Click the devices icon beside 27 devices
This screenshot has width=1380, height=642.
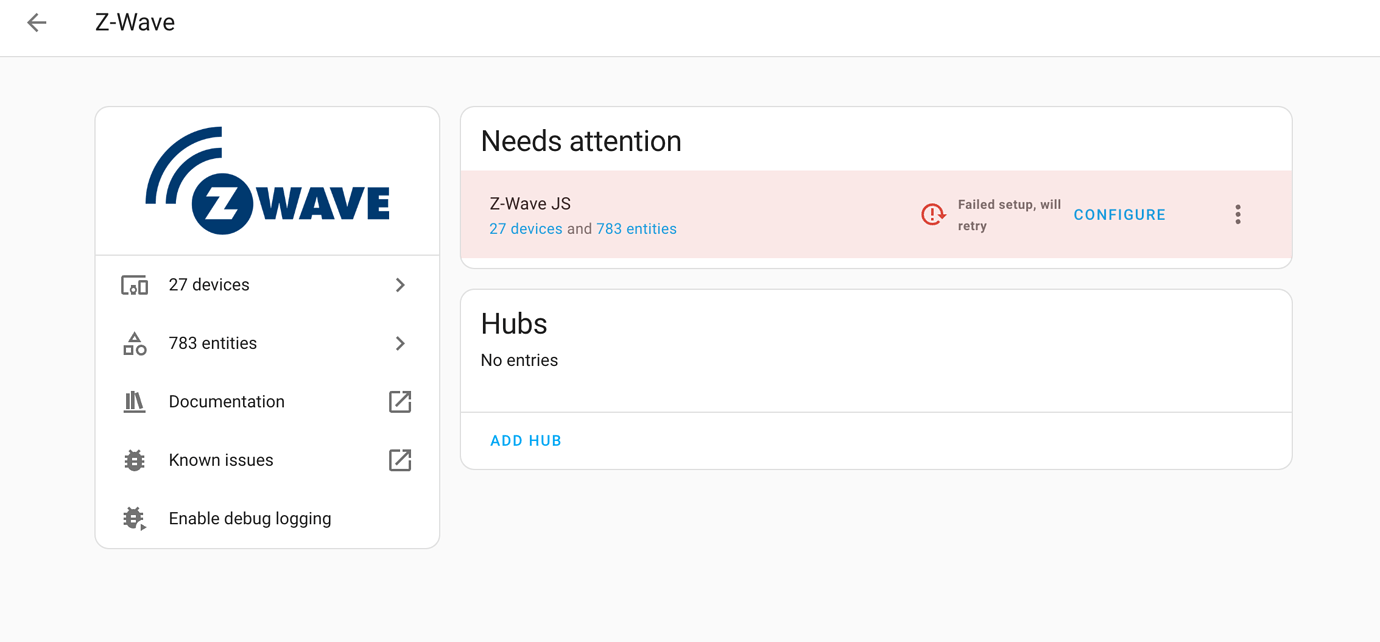click(133, 284)
